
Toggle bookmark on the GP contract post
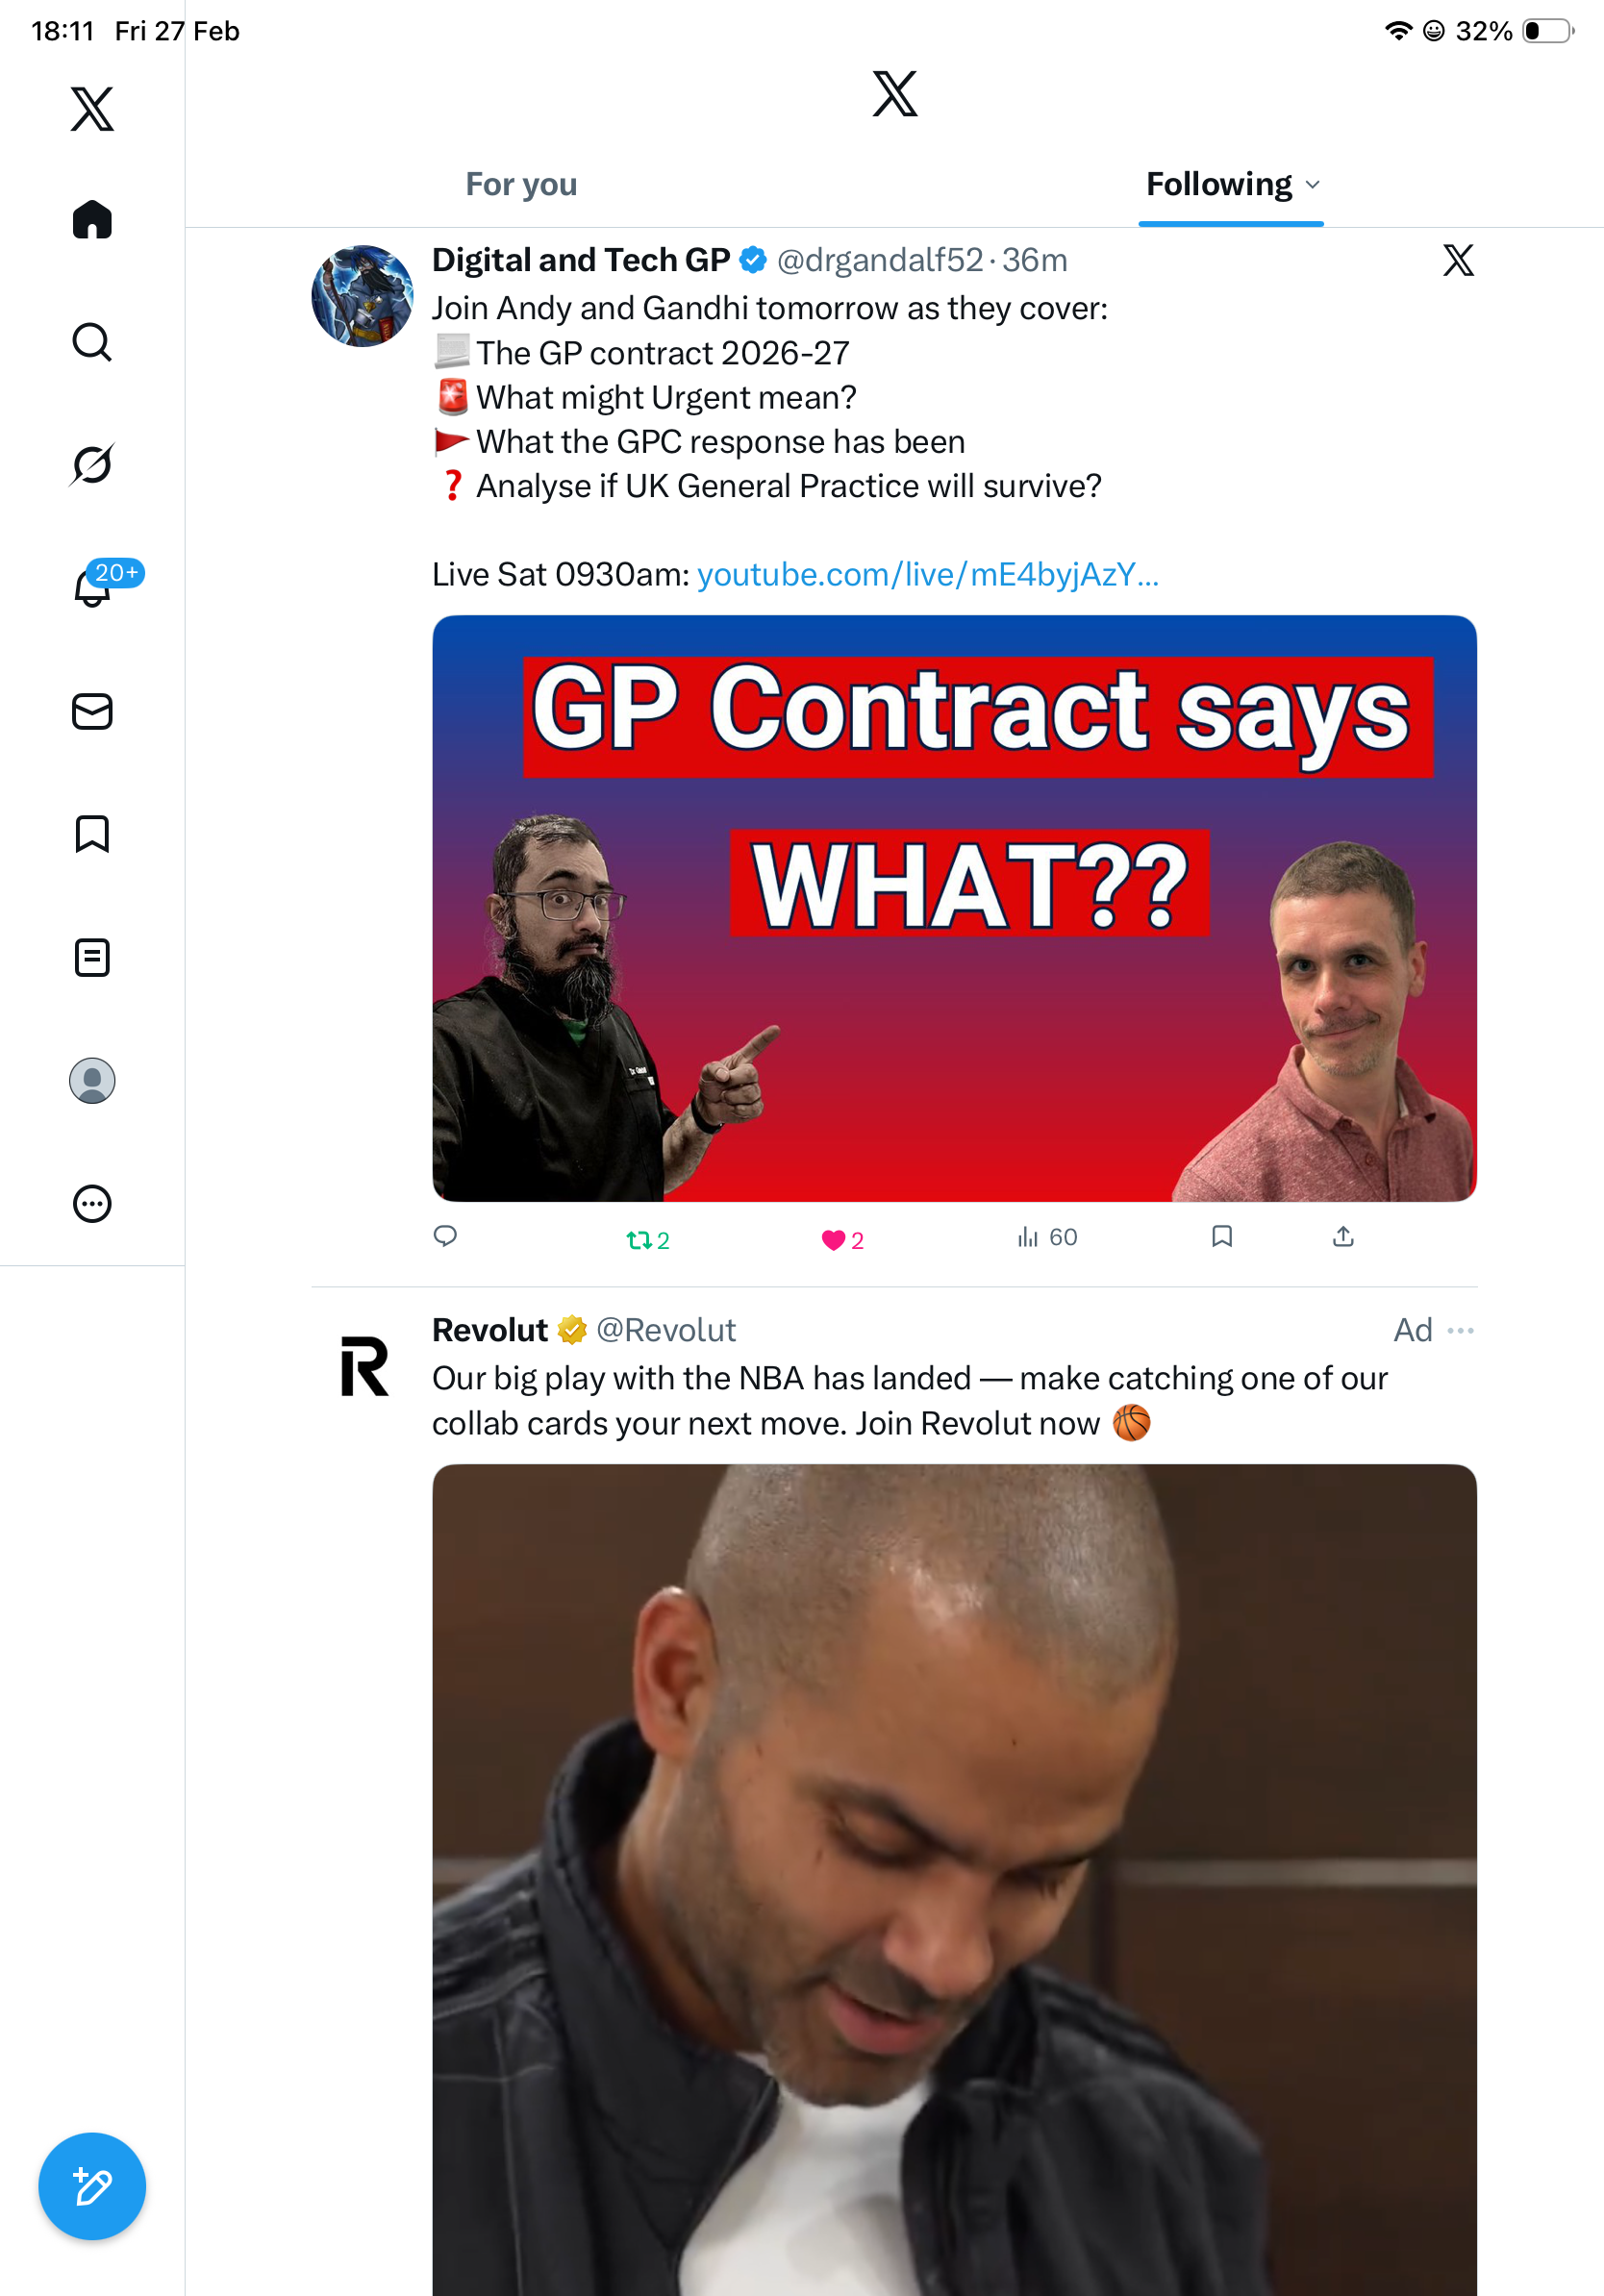[1222, 1237]
